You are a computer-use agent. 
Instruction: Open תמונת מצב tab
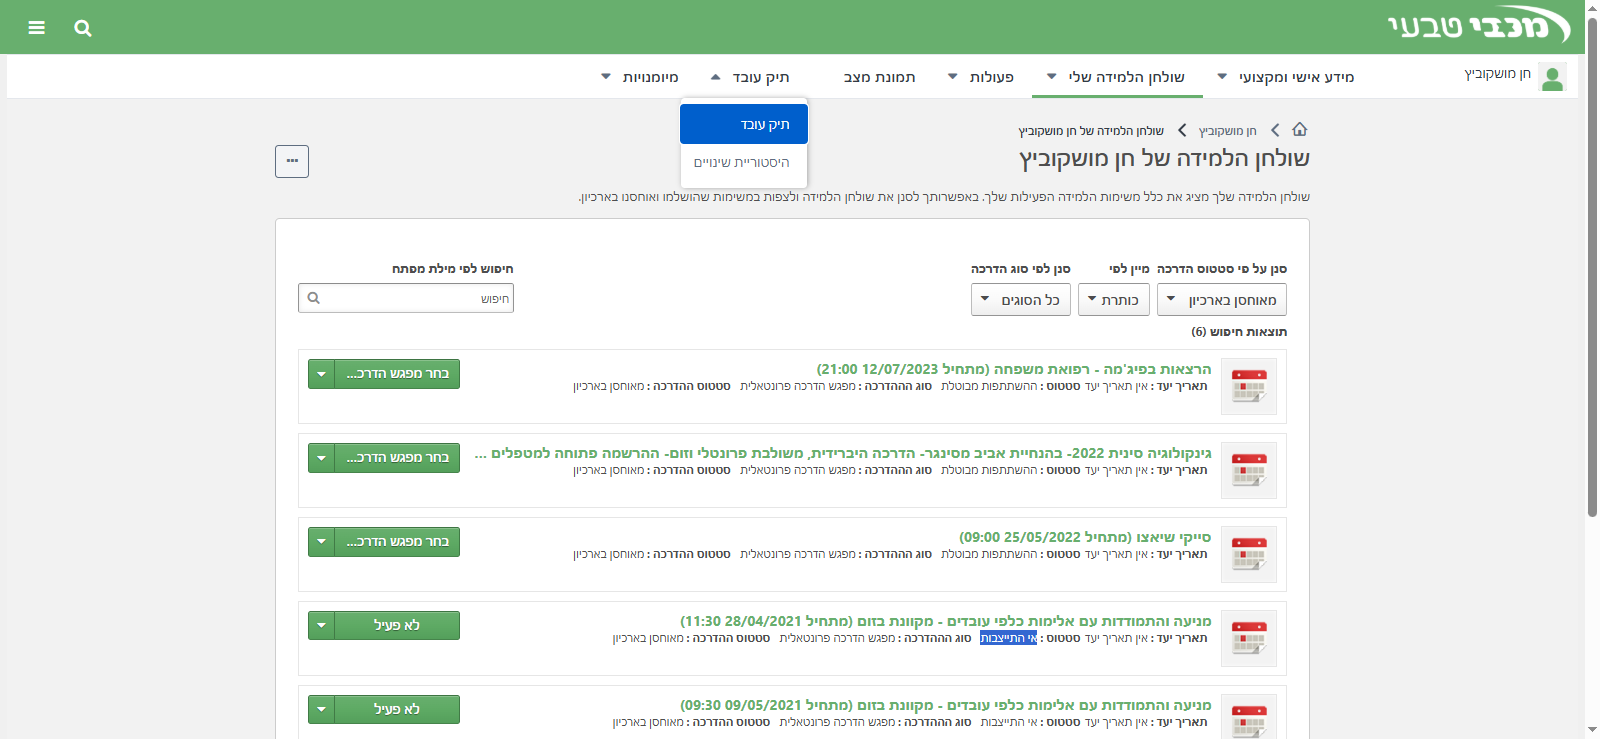pos(880,77)
